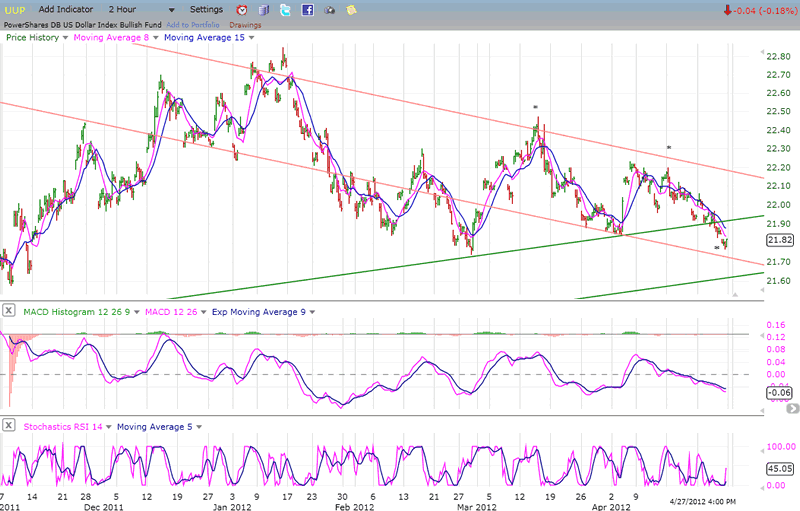Click the camera snapshot icon
This screenshot has height=511, width=800.
pos(330,9)
